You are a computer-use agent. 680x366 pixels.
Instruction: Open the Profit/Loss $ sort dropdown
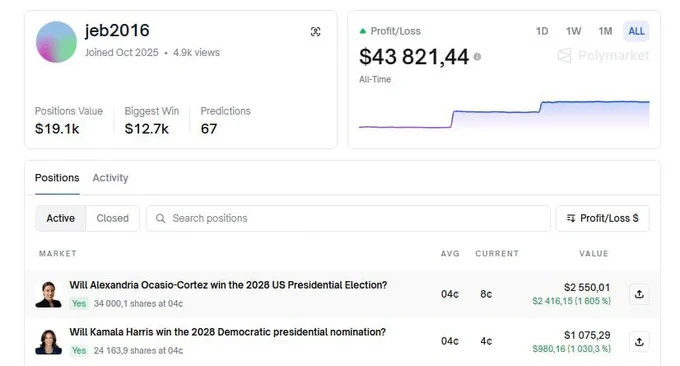coord(603,218)
